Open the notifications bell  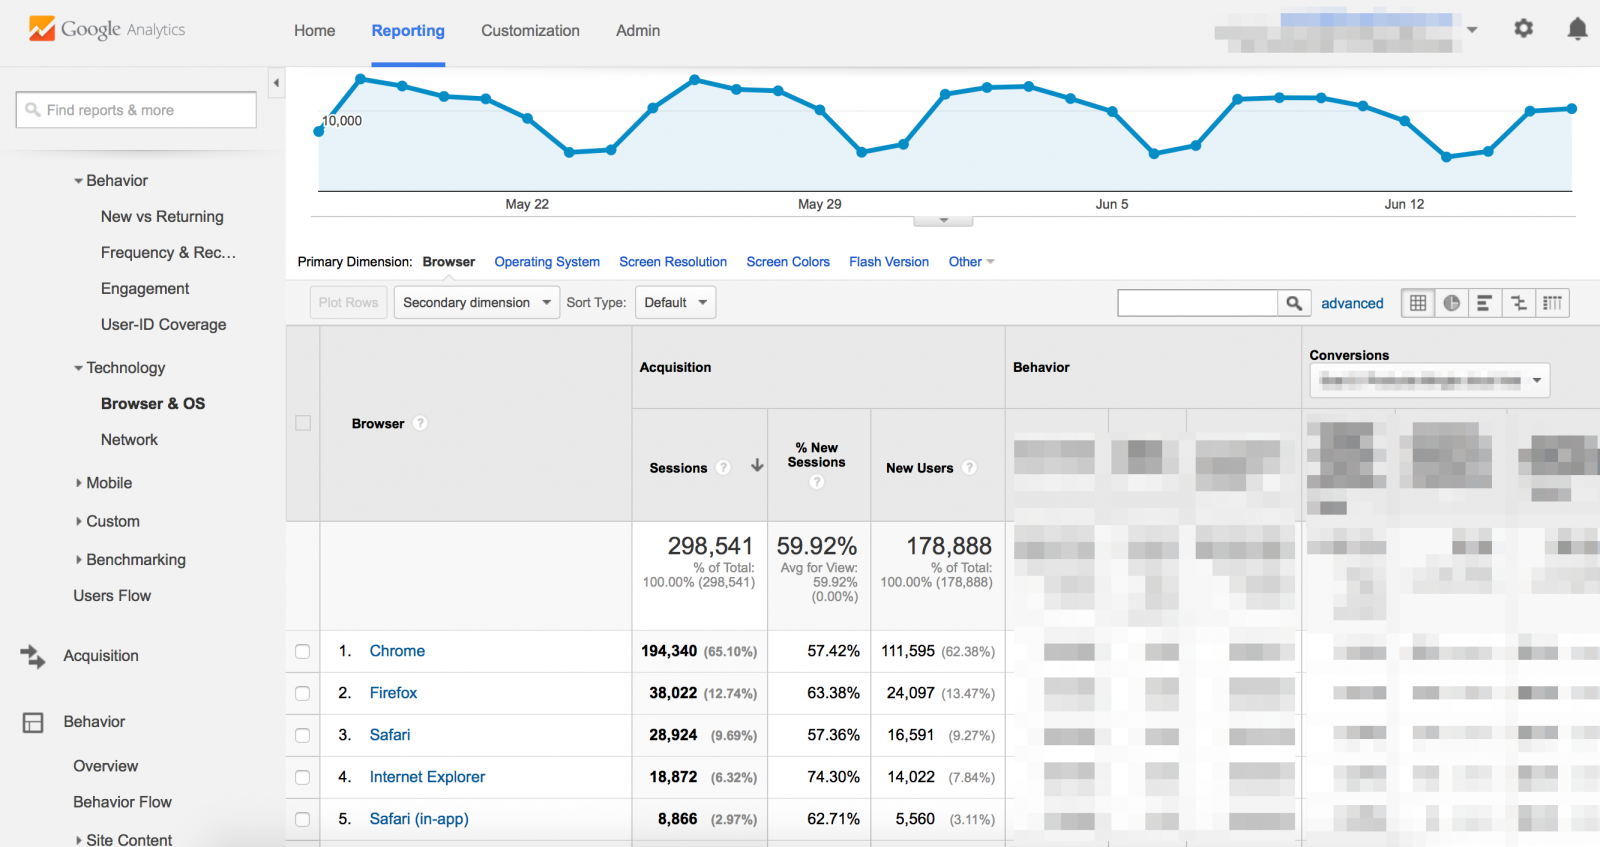pos(1577,29)
